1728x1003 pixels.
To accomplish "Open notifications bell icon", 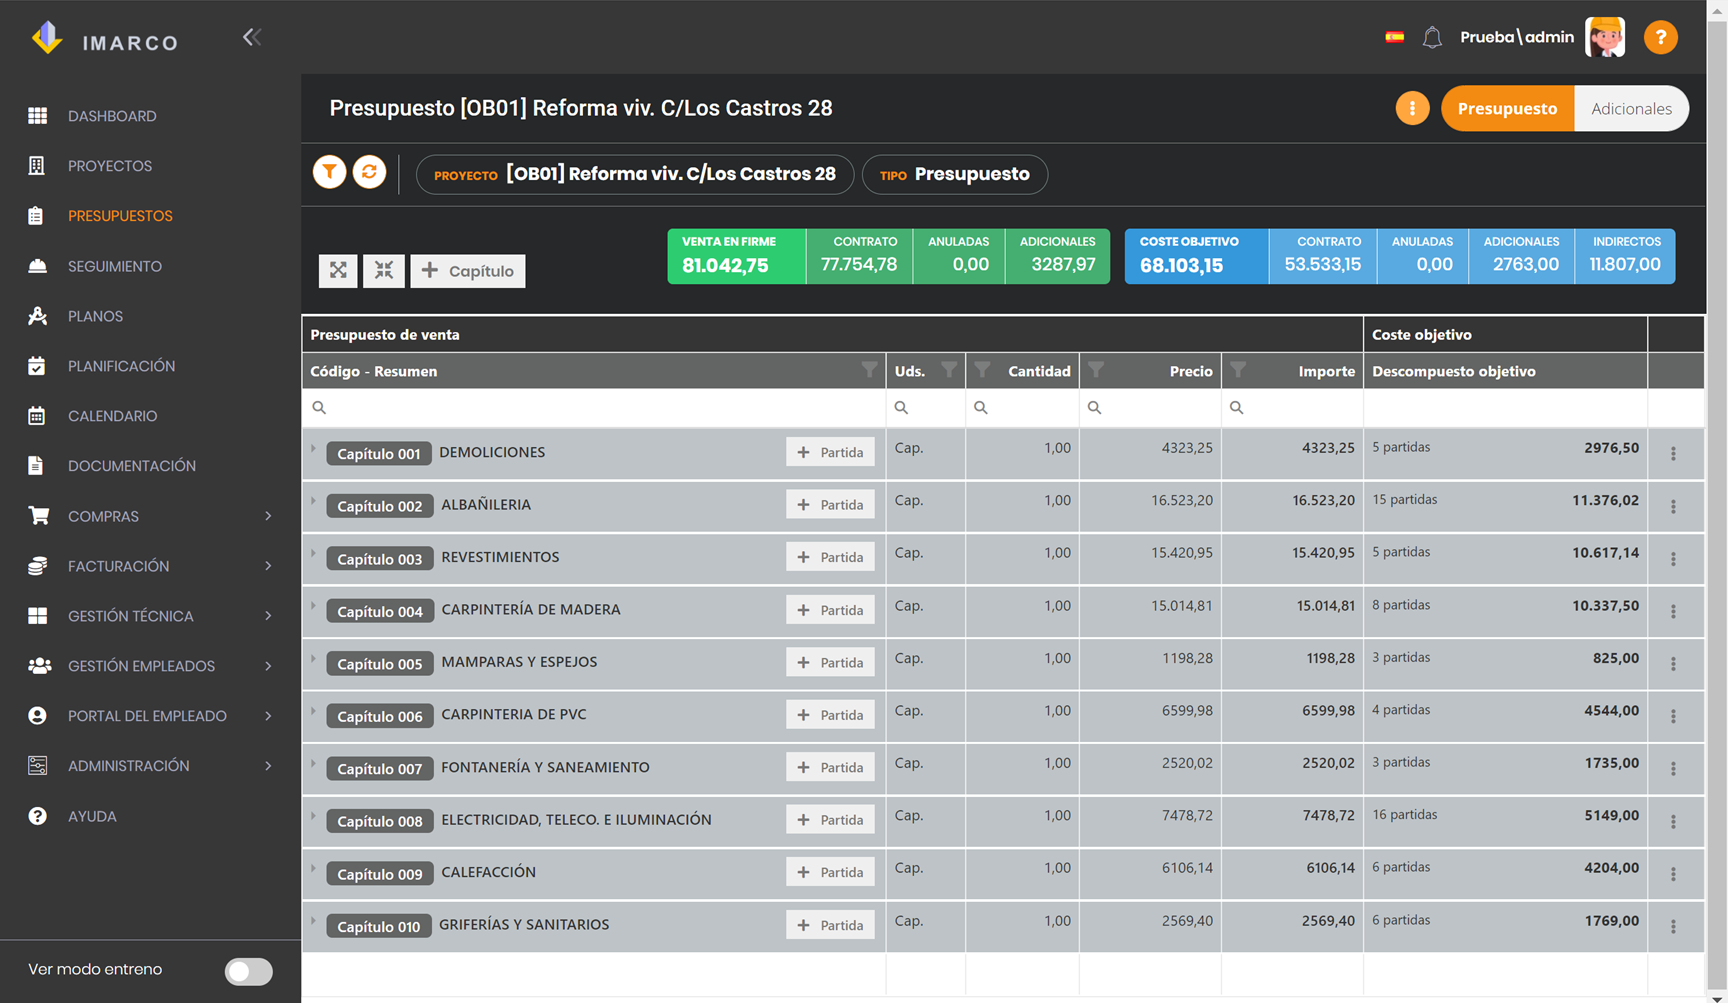I will (1432, 38).
